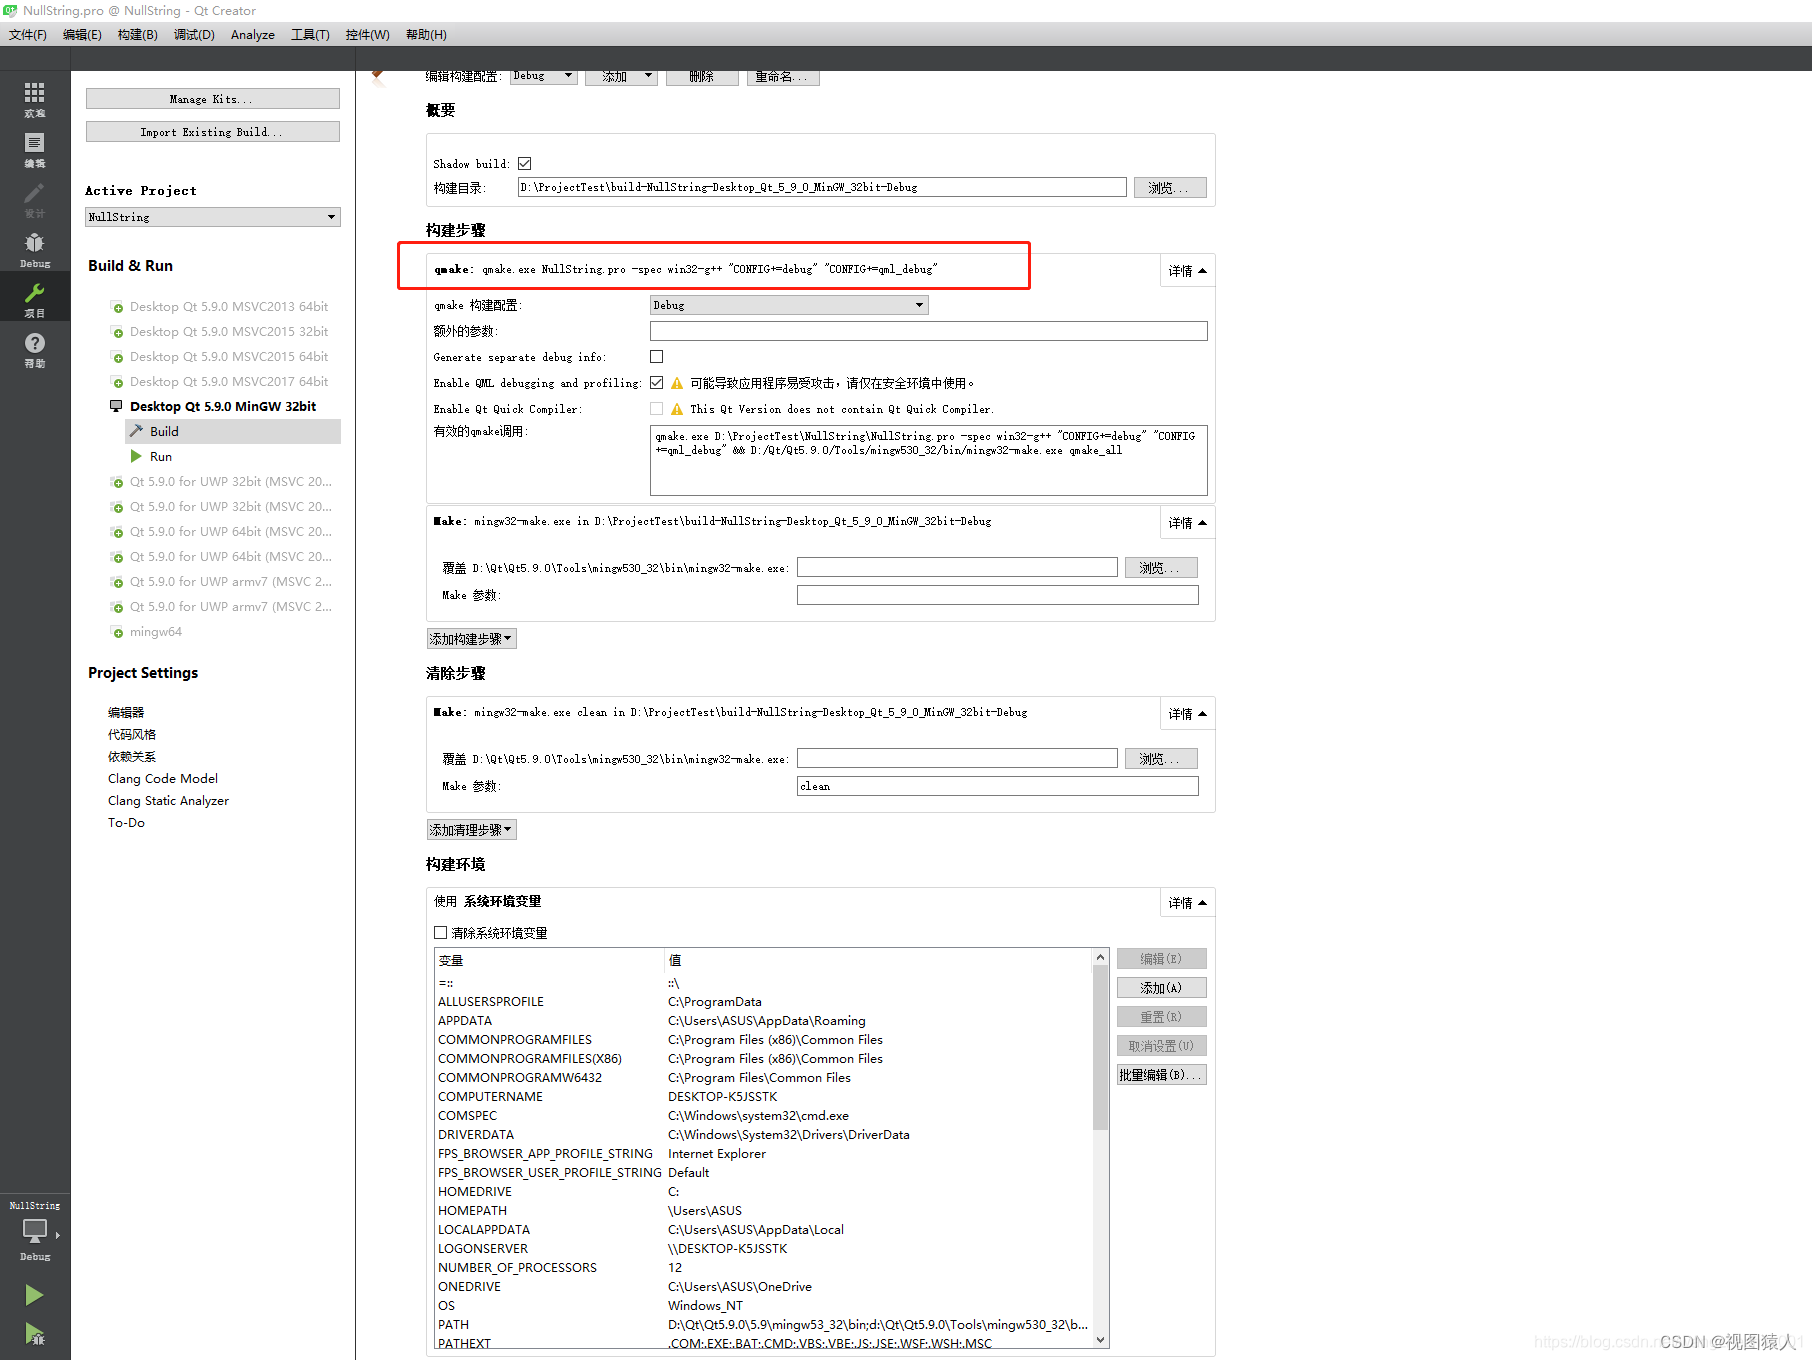The image size is (1812, 1360).
Task: Collapse the qmake step 详情 panel
Action: tap(1186, 269)
